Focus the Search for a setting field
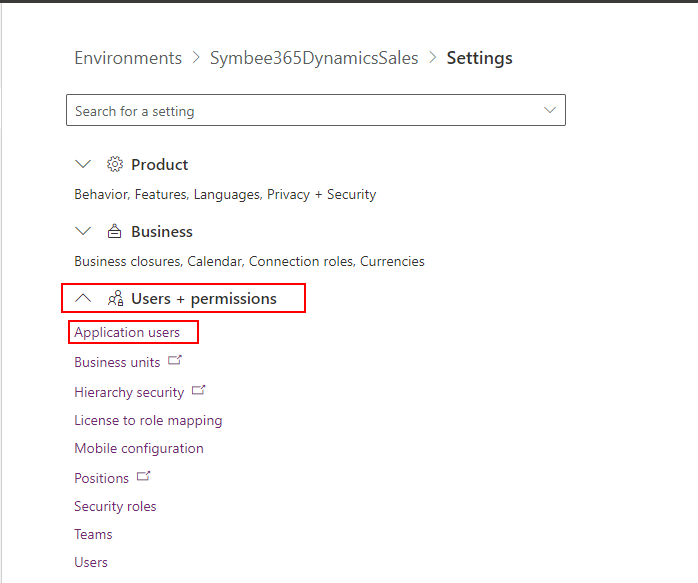The width and height of the screenshot is (698, 583). [x=316, y=110]
